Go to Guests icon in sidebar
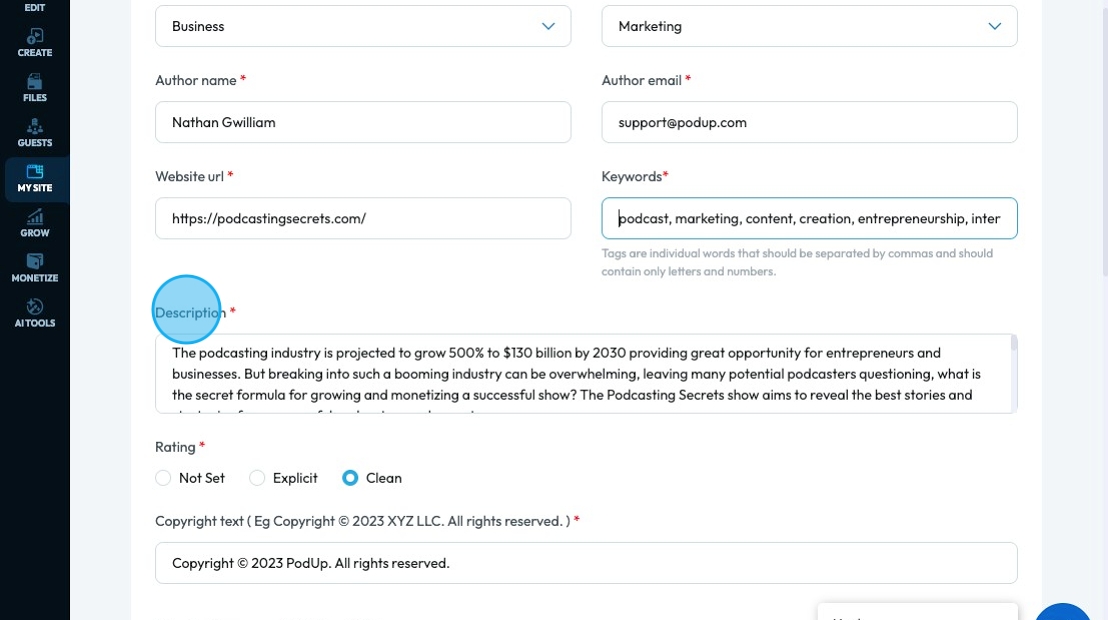 (x=35, y=127)
